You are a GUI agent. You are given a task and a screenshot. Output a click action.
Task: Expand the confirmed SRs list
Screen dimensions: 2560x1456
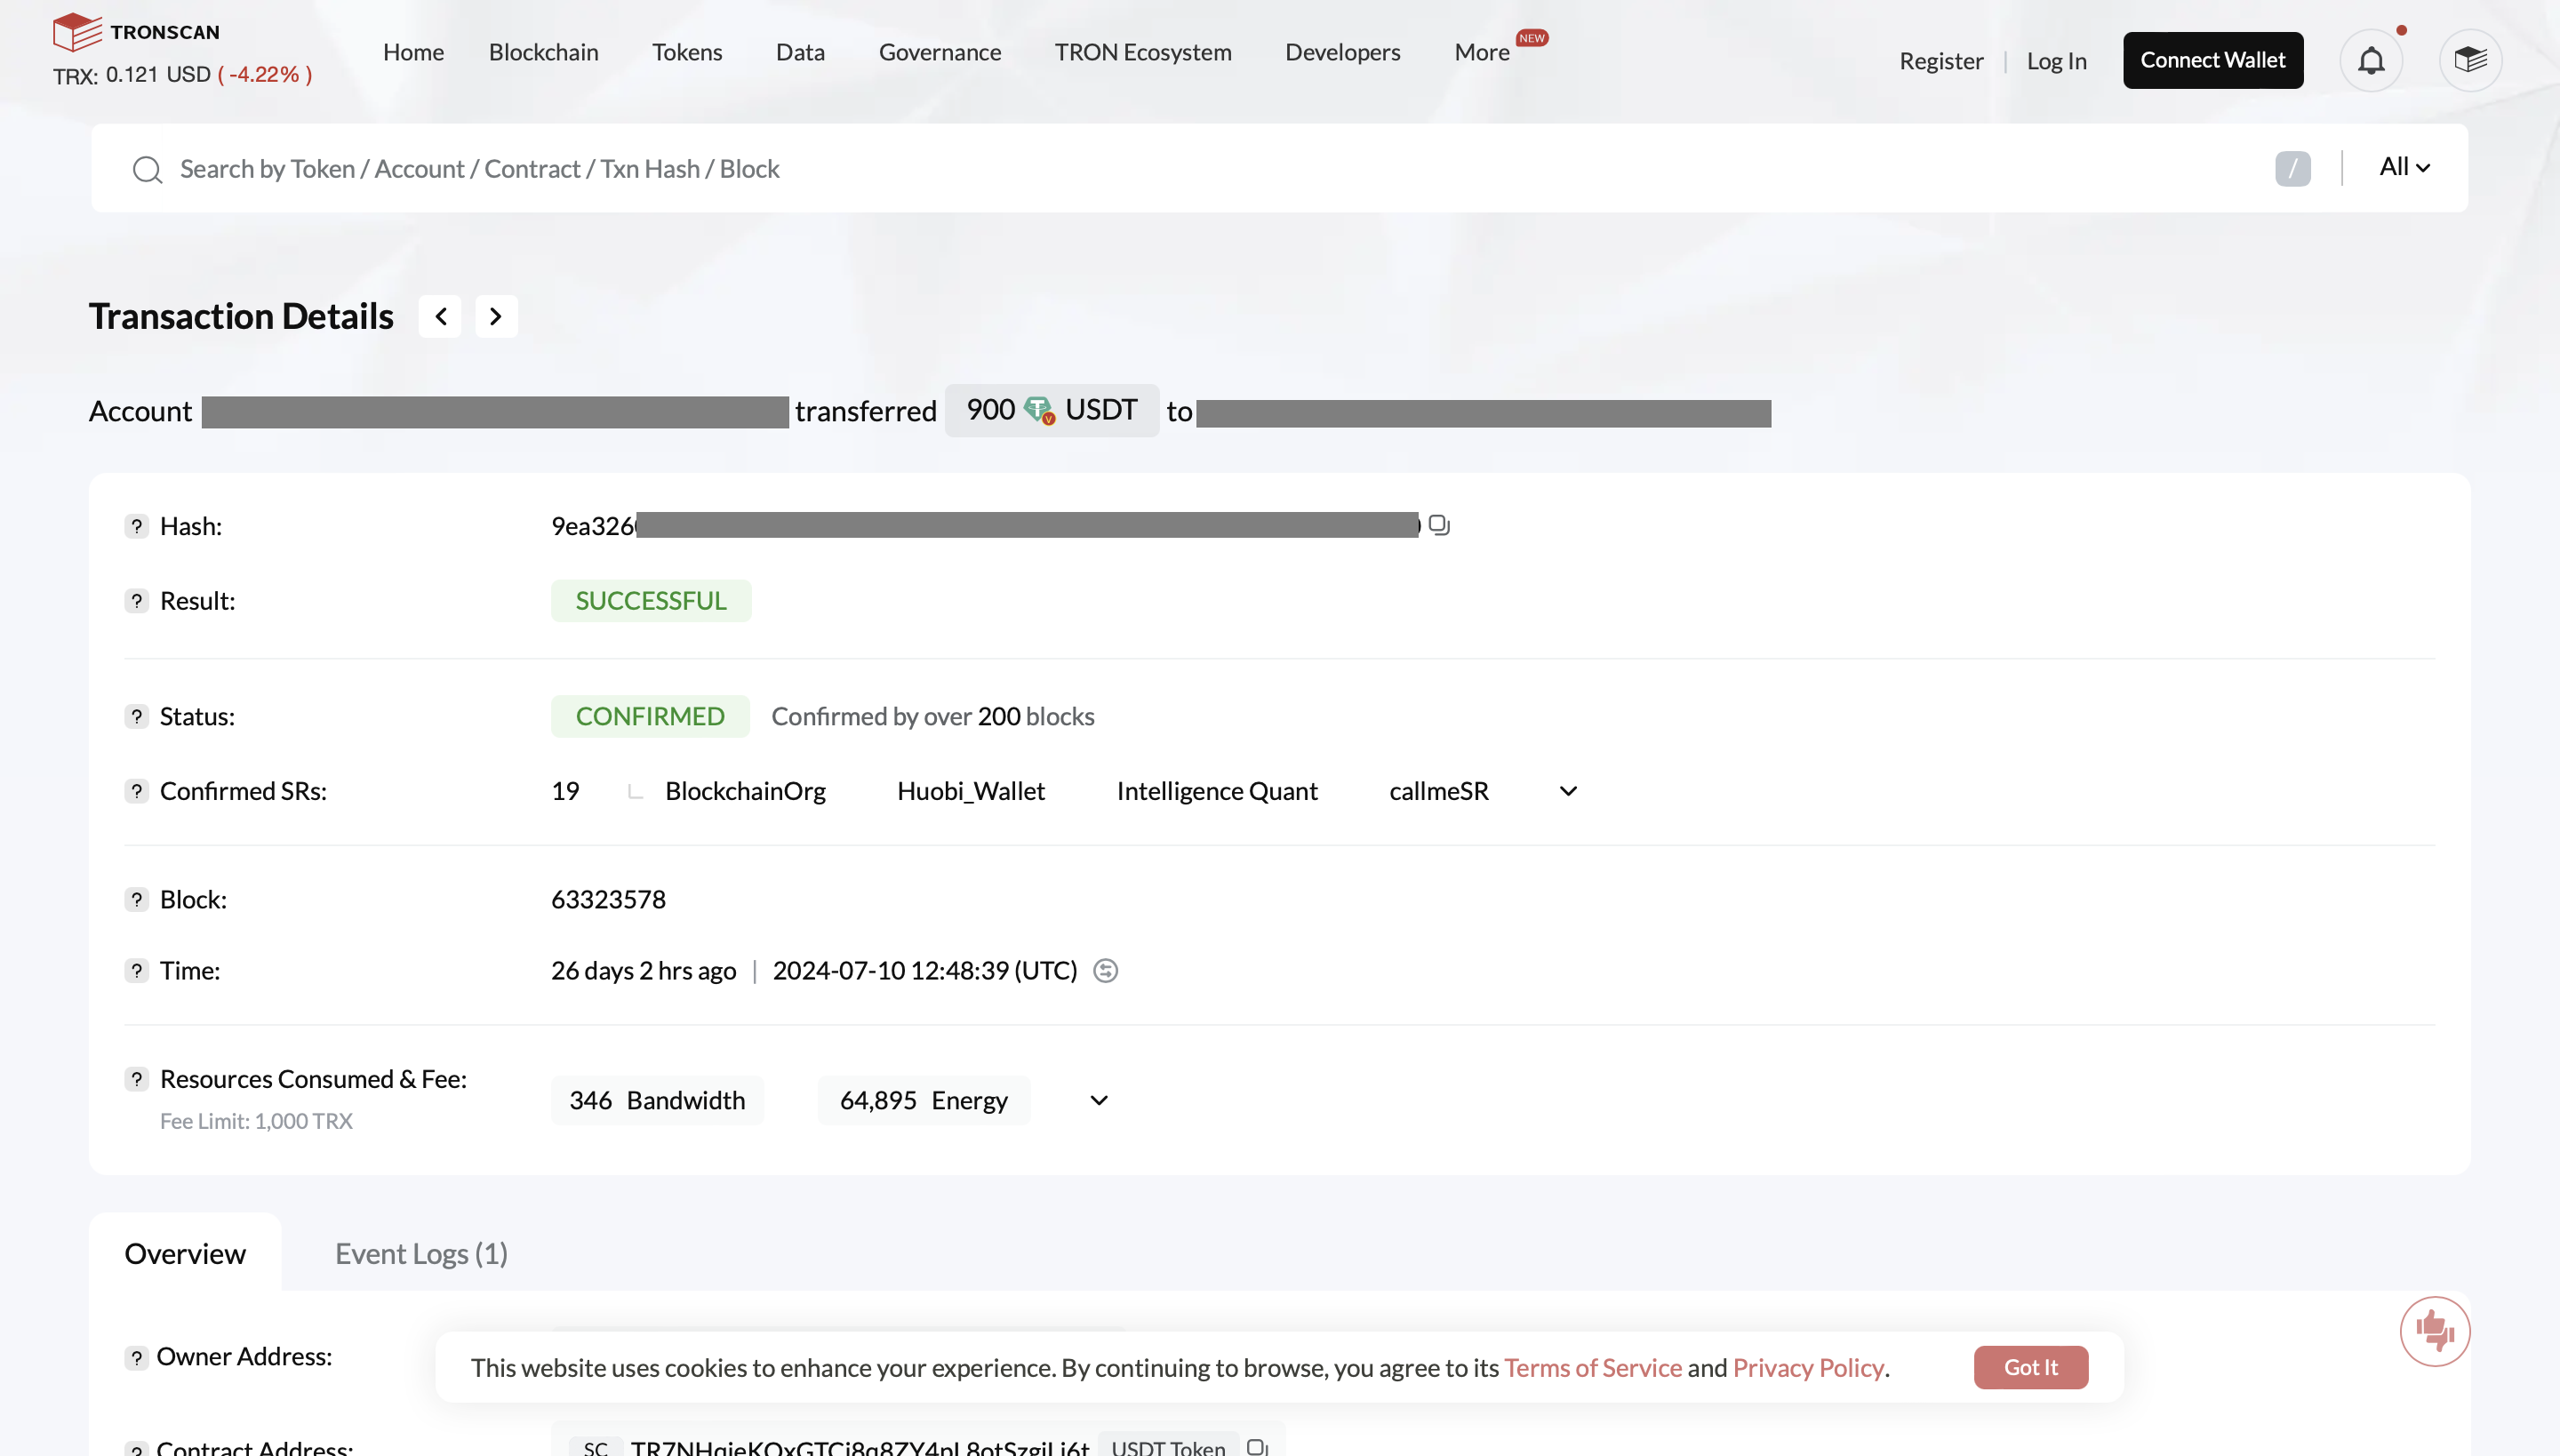coord(1568,791)
